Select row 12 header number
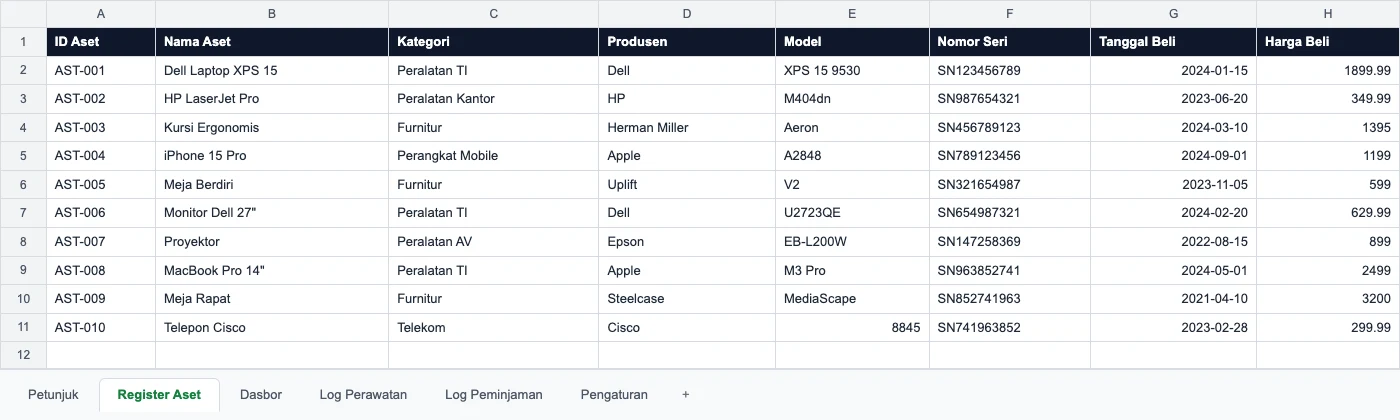The width and height of the screenshot is (1400, 420). [23, 355]
